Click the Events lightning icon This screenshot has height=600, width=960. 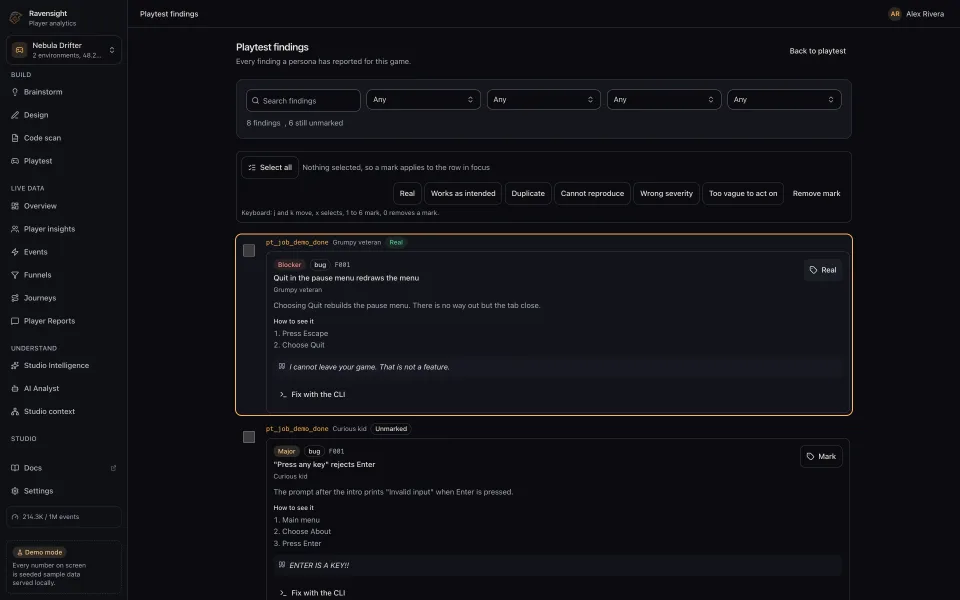tap(15, 252)
